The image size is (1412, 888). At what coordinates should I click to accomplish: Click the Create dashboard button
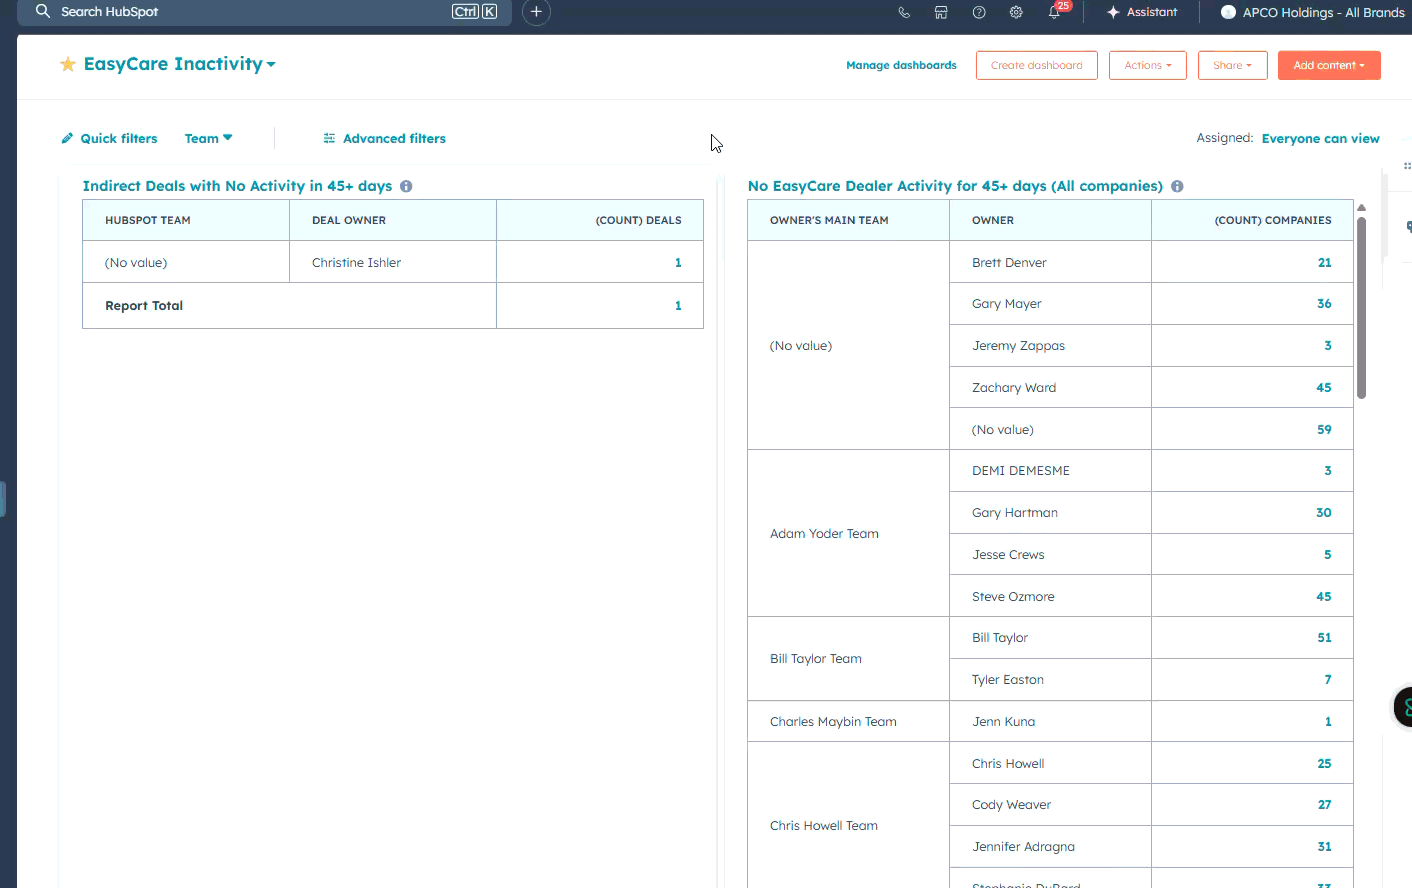pyautogui.click(x=1036, y=65)
